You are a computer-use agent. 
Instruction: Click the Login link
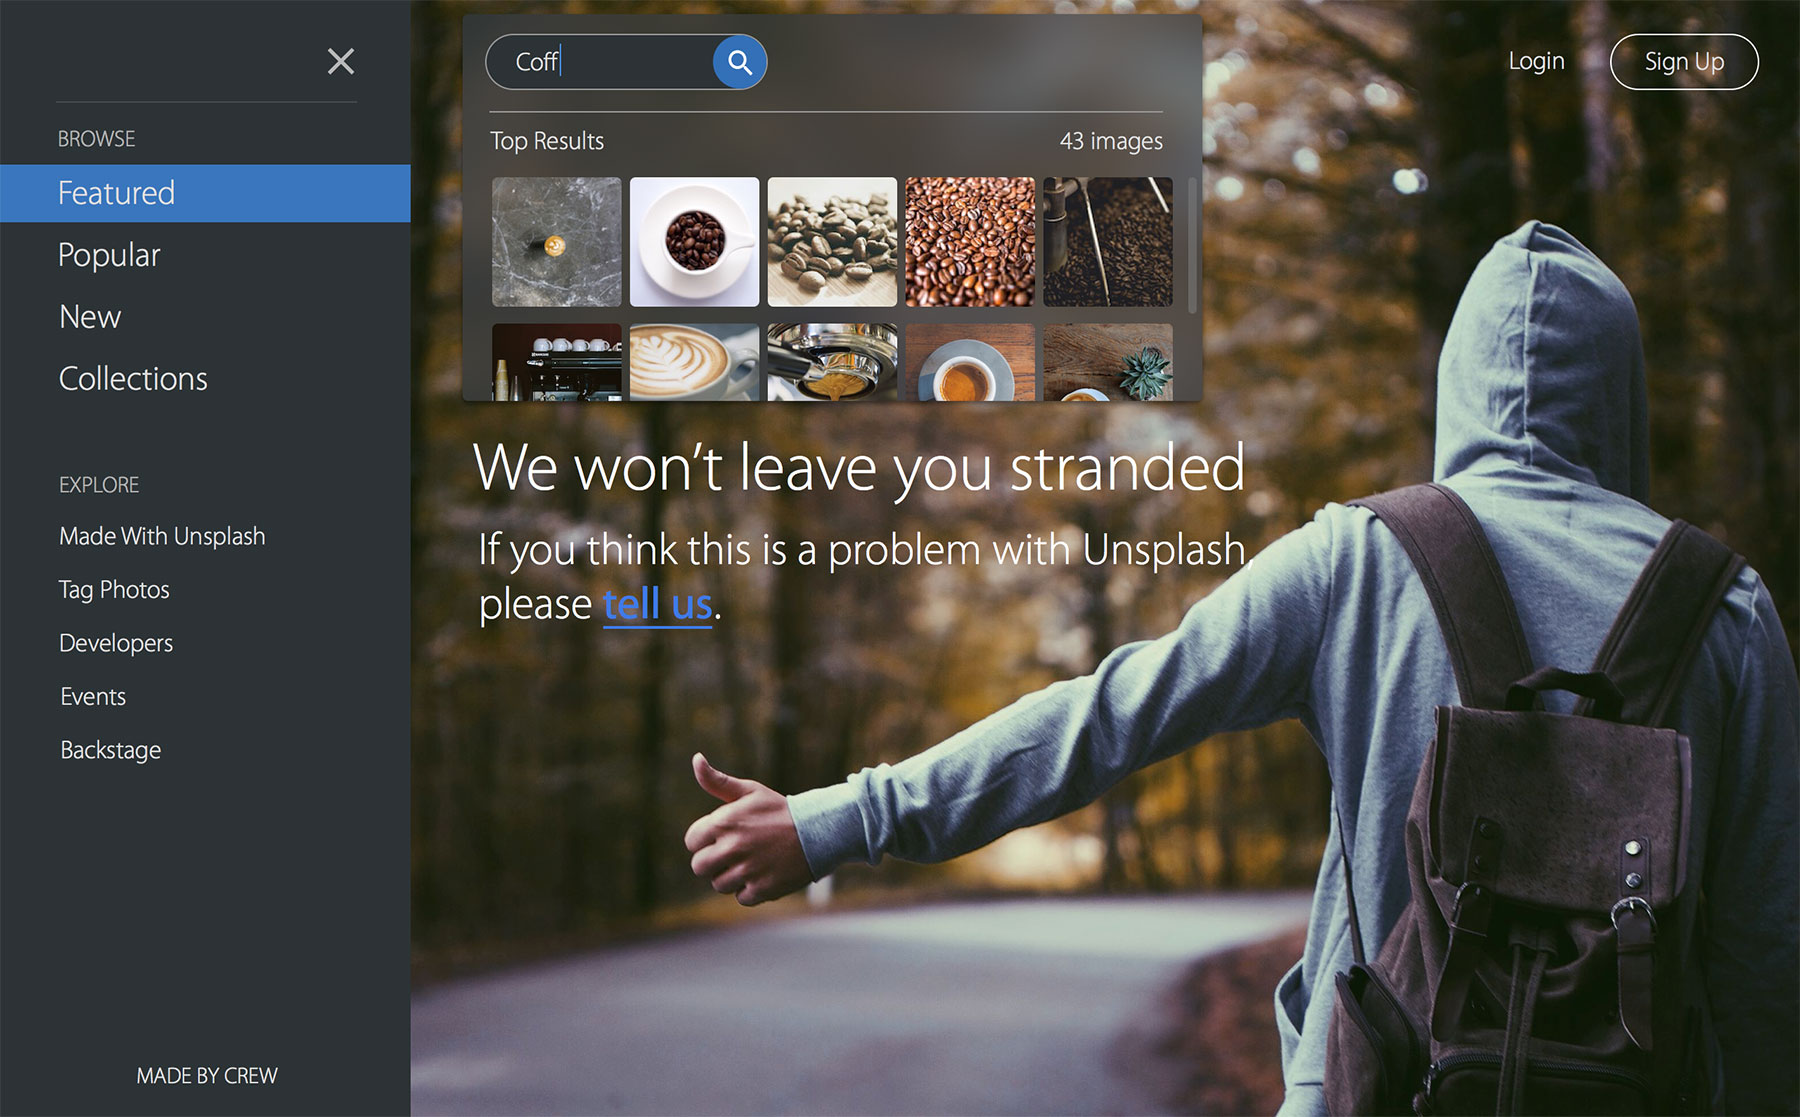click(1536, 61)
